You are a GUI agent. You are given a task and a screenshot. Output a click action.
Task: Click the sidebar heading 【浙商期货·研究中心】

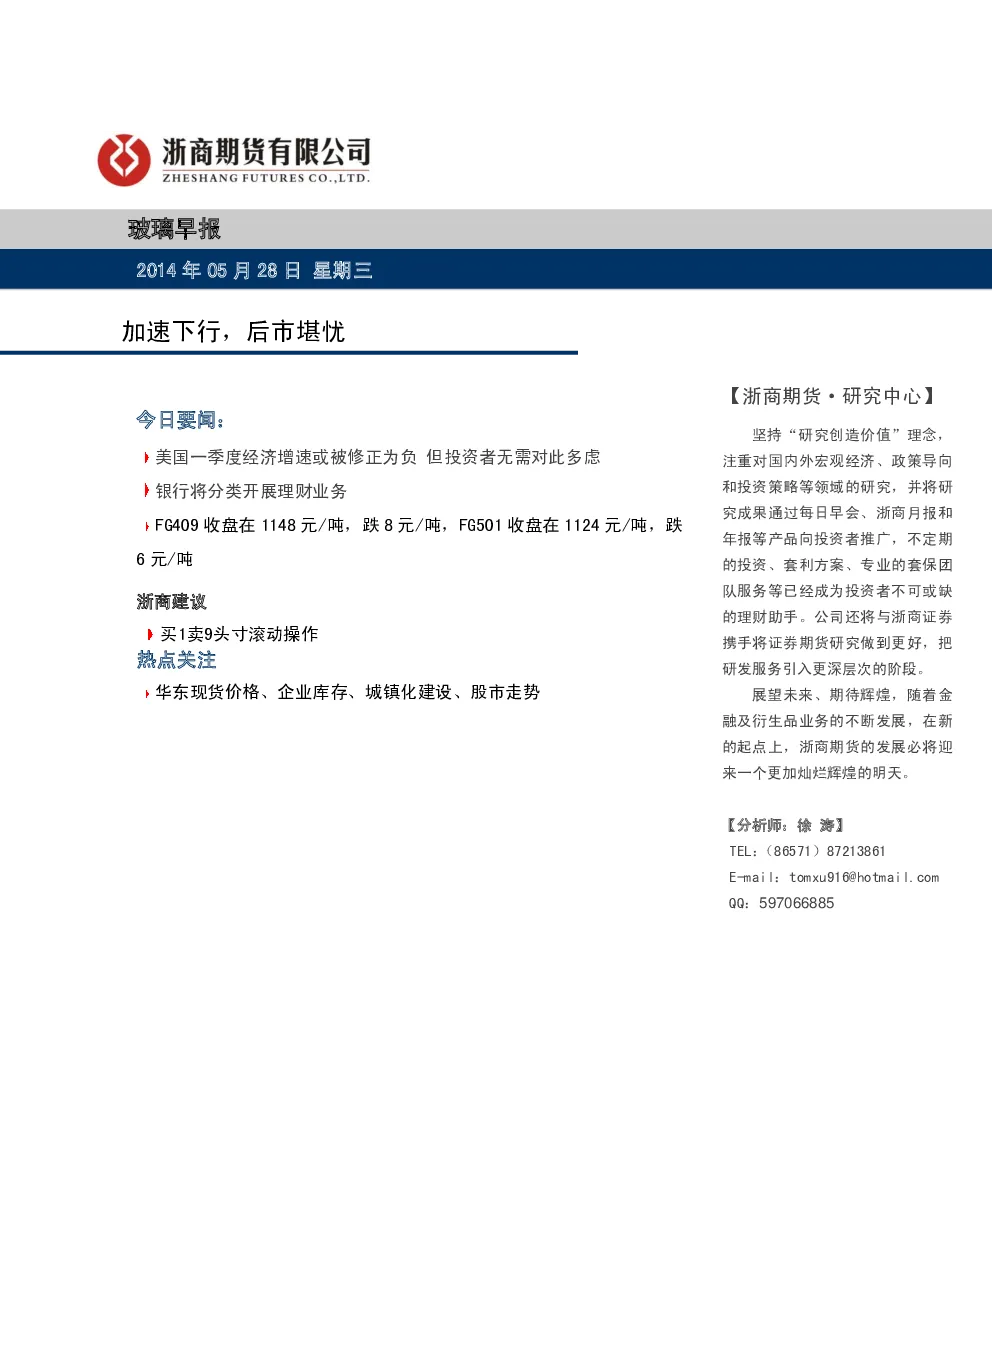click(832, 396)
